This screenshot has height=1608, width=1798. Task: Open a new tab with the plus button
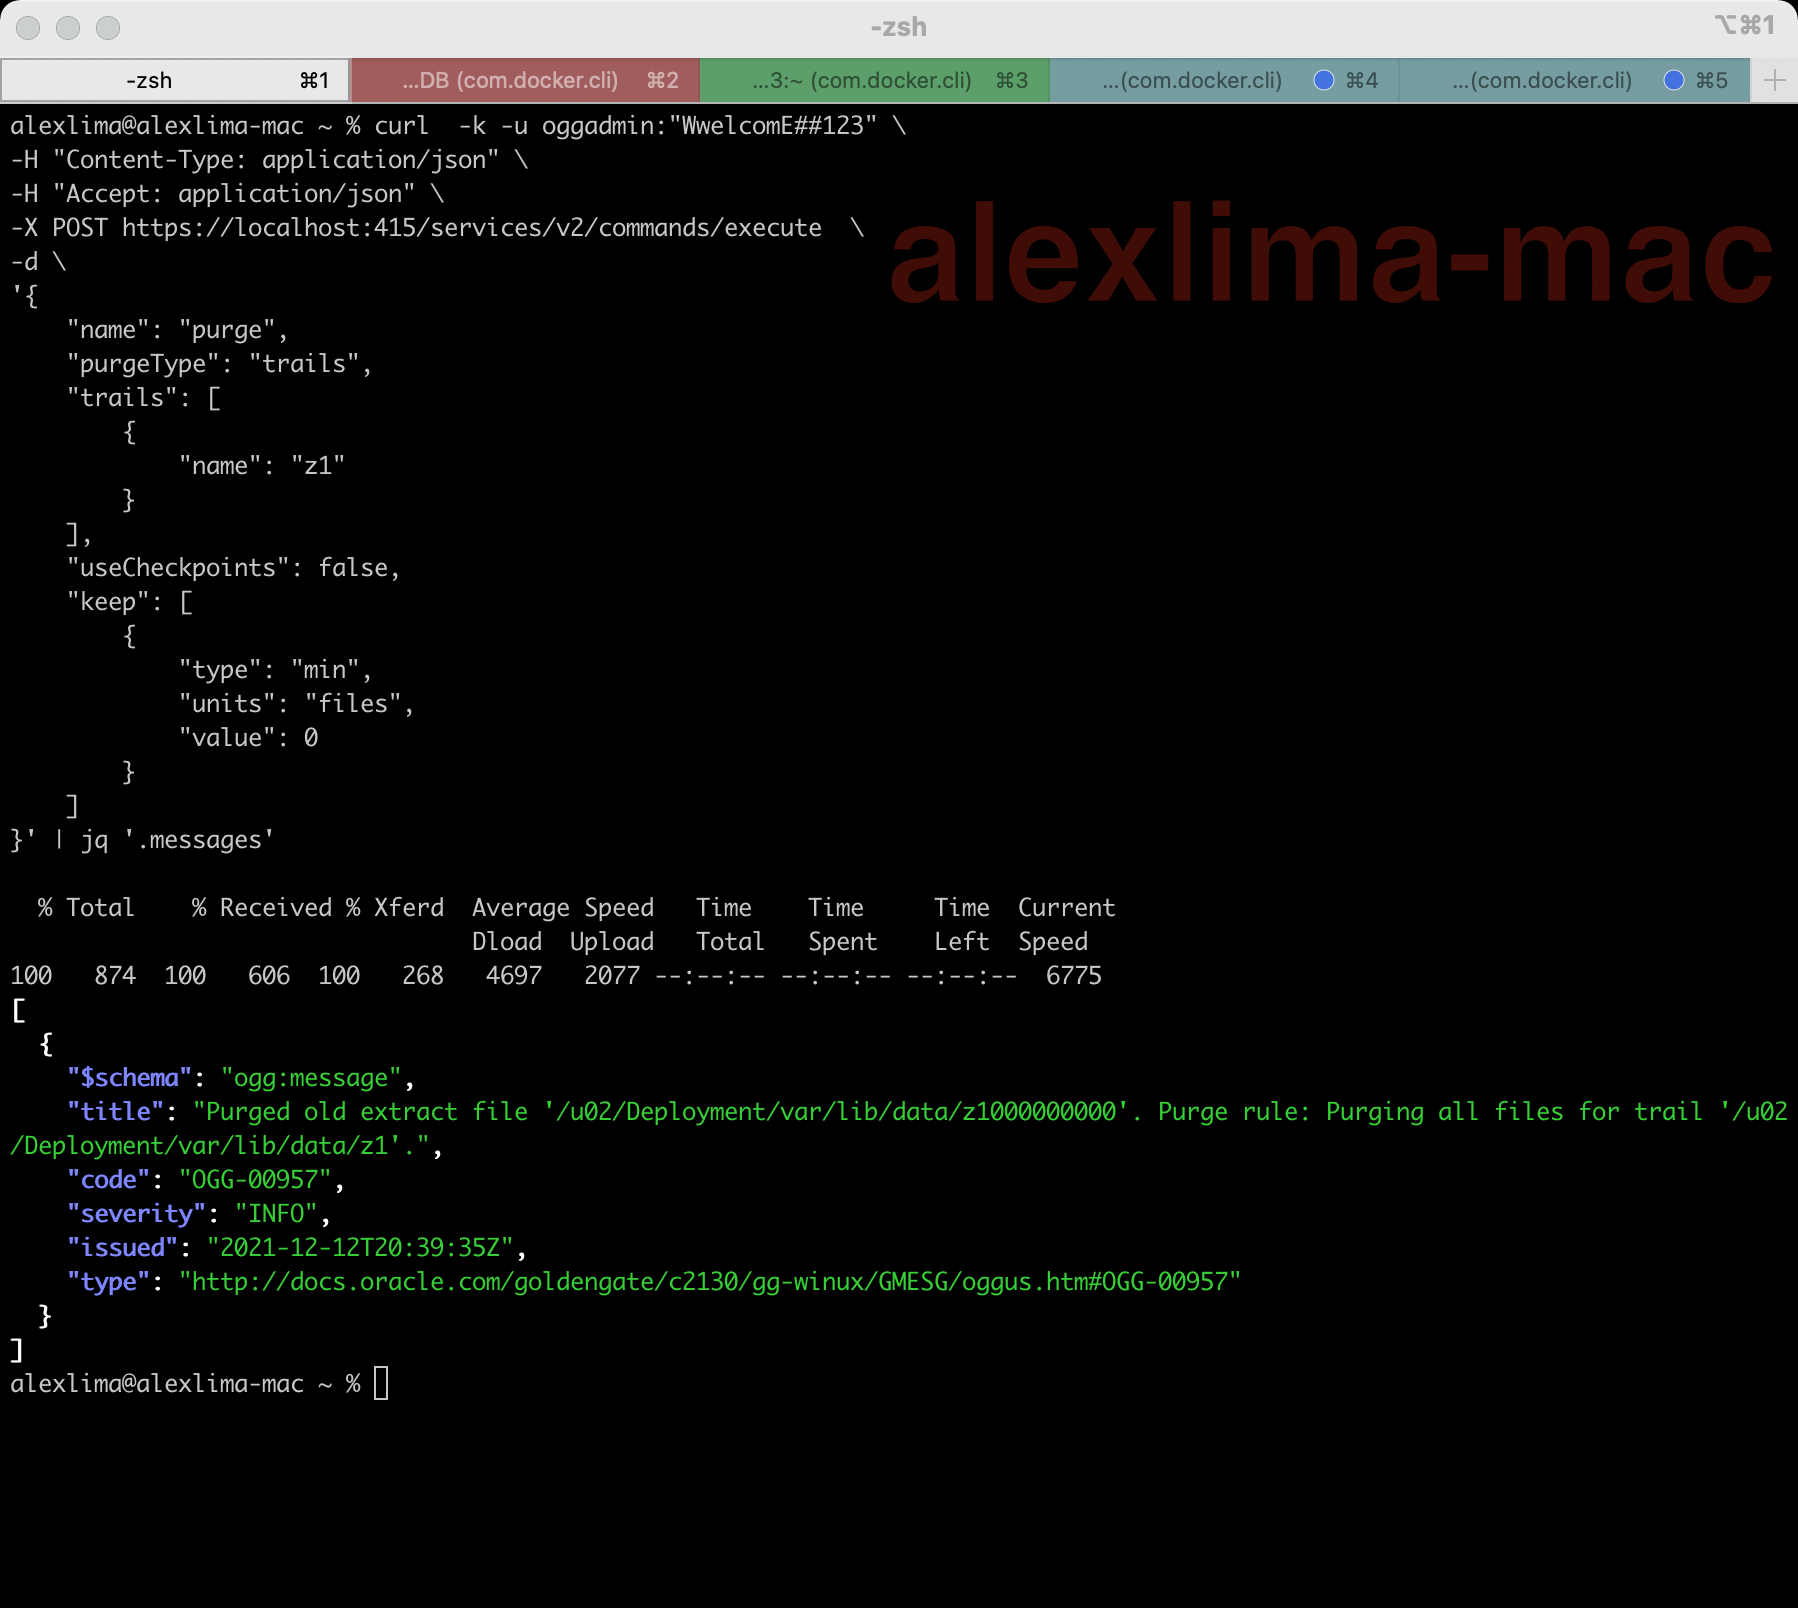(1775, 80)
